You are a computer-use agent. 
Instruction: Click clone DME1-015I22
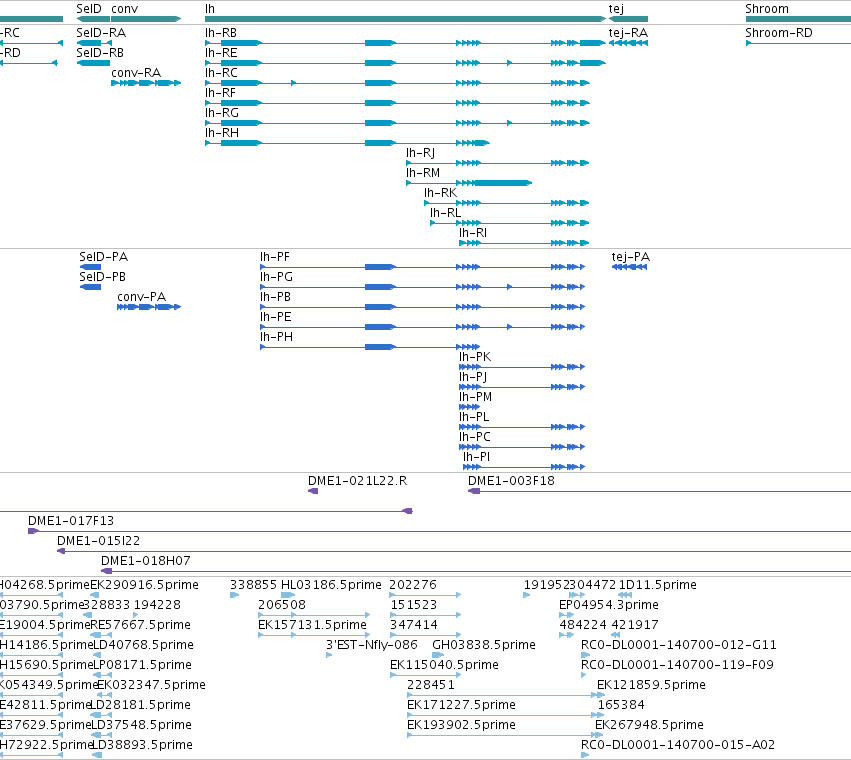point(454,551)
